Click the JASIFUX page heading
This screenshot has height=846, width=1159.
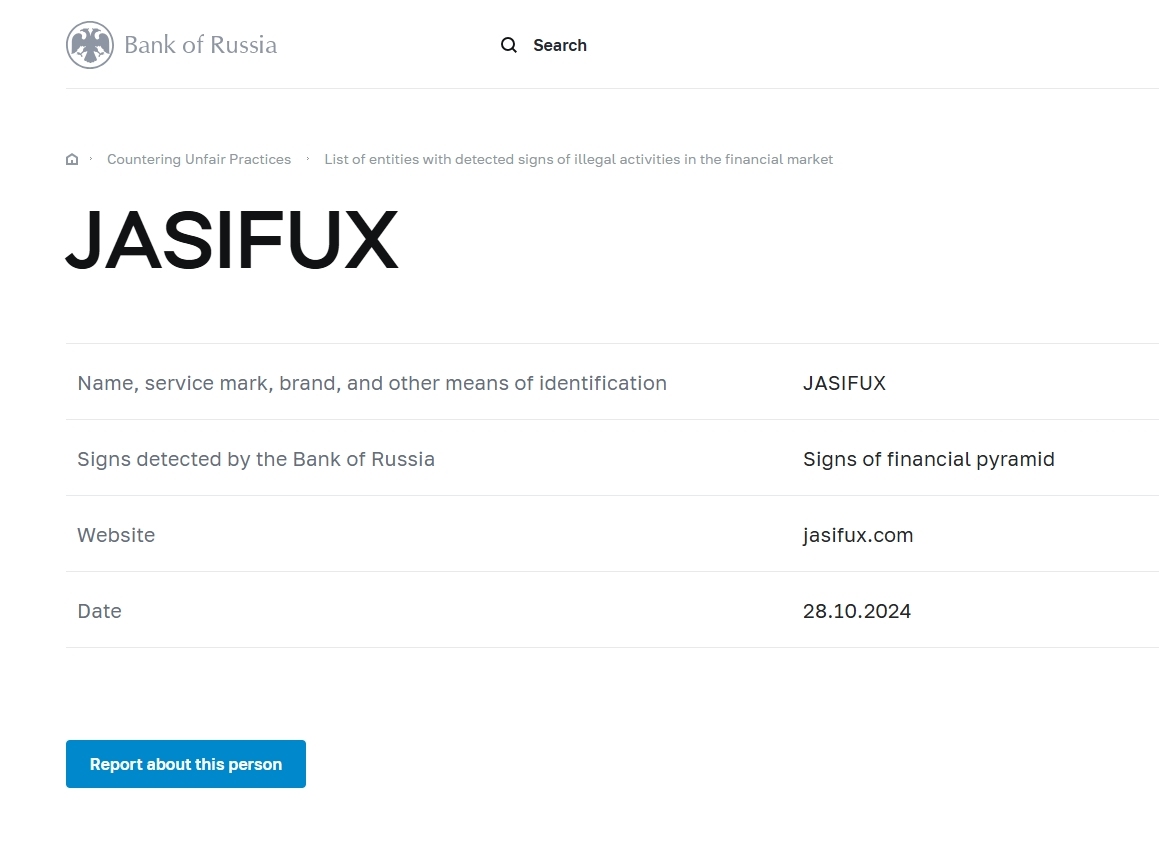[x=232, y=239]
